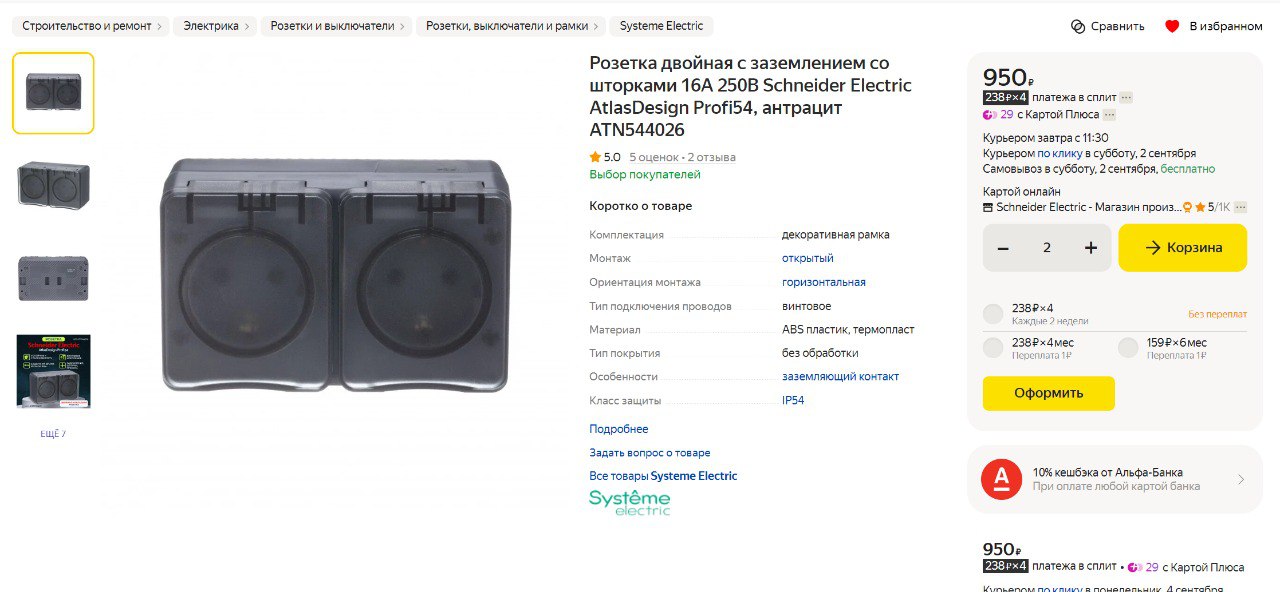Screen dimensions: 1280x592
Task: Select the third product thumbnail image
Action: coord(53,278)
